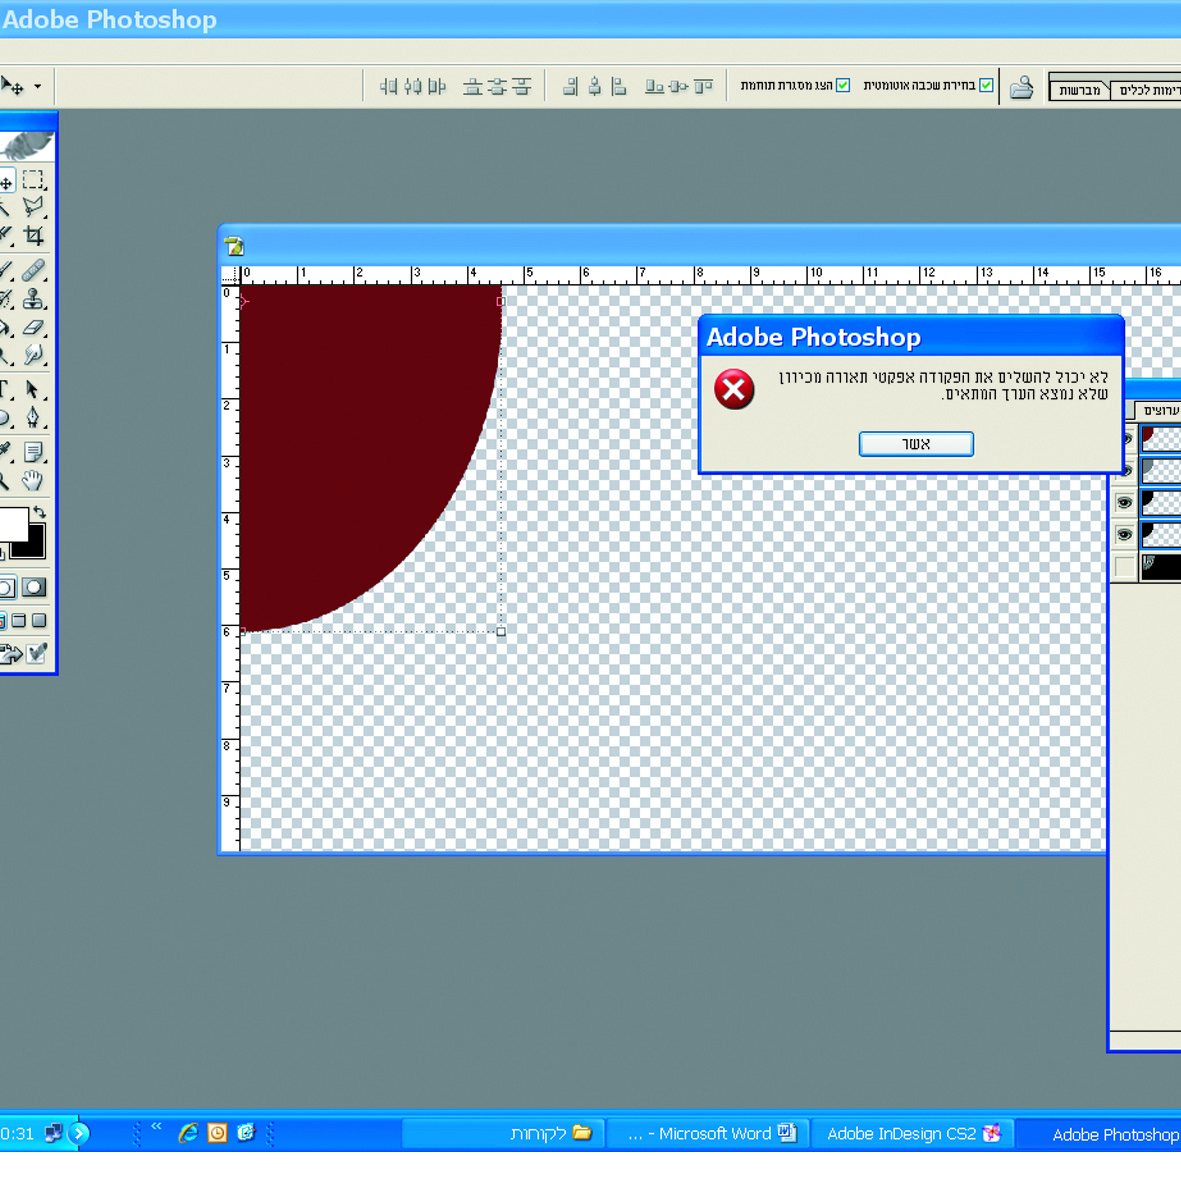Select the bottom all-black layer thumbnail
This screenshot has height=1181, width=1181.
click(x=1161, y=566)
